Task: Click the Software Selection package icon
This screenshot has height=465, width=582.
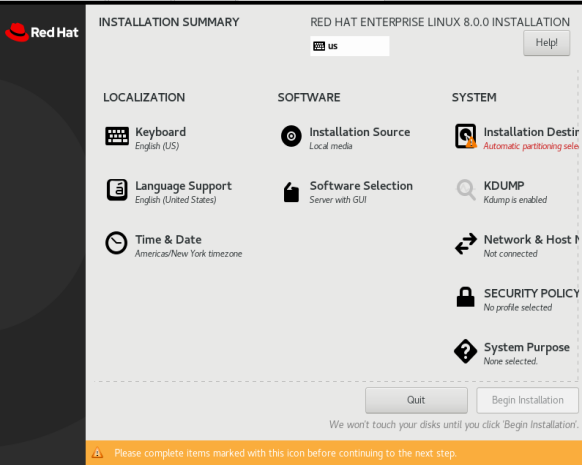Action: 291,192
